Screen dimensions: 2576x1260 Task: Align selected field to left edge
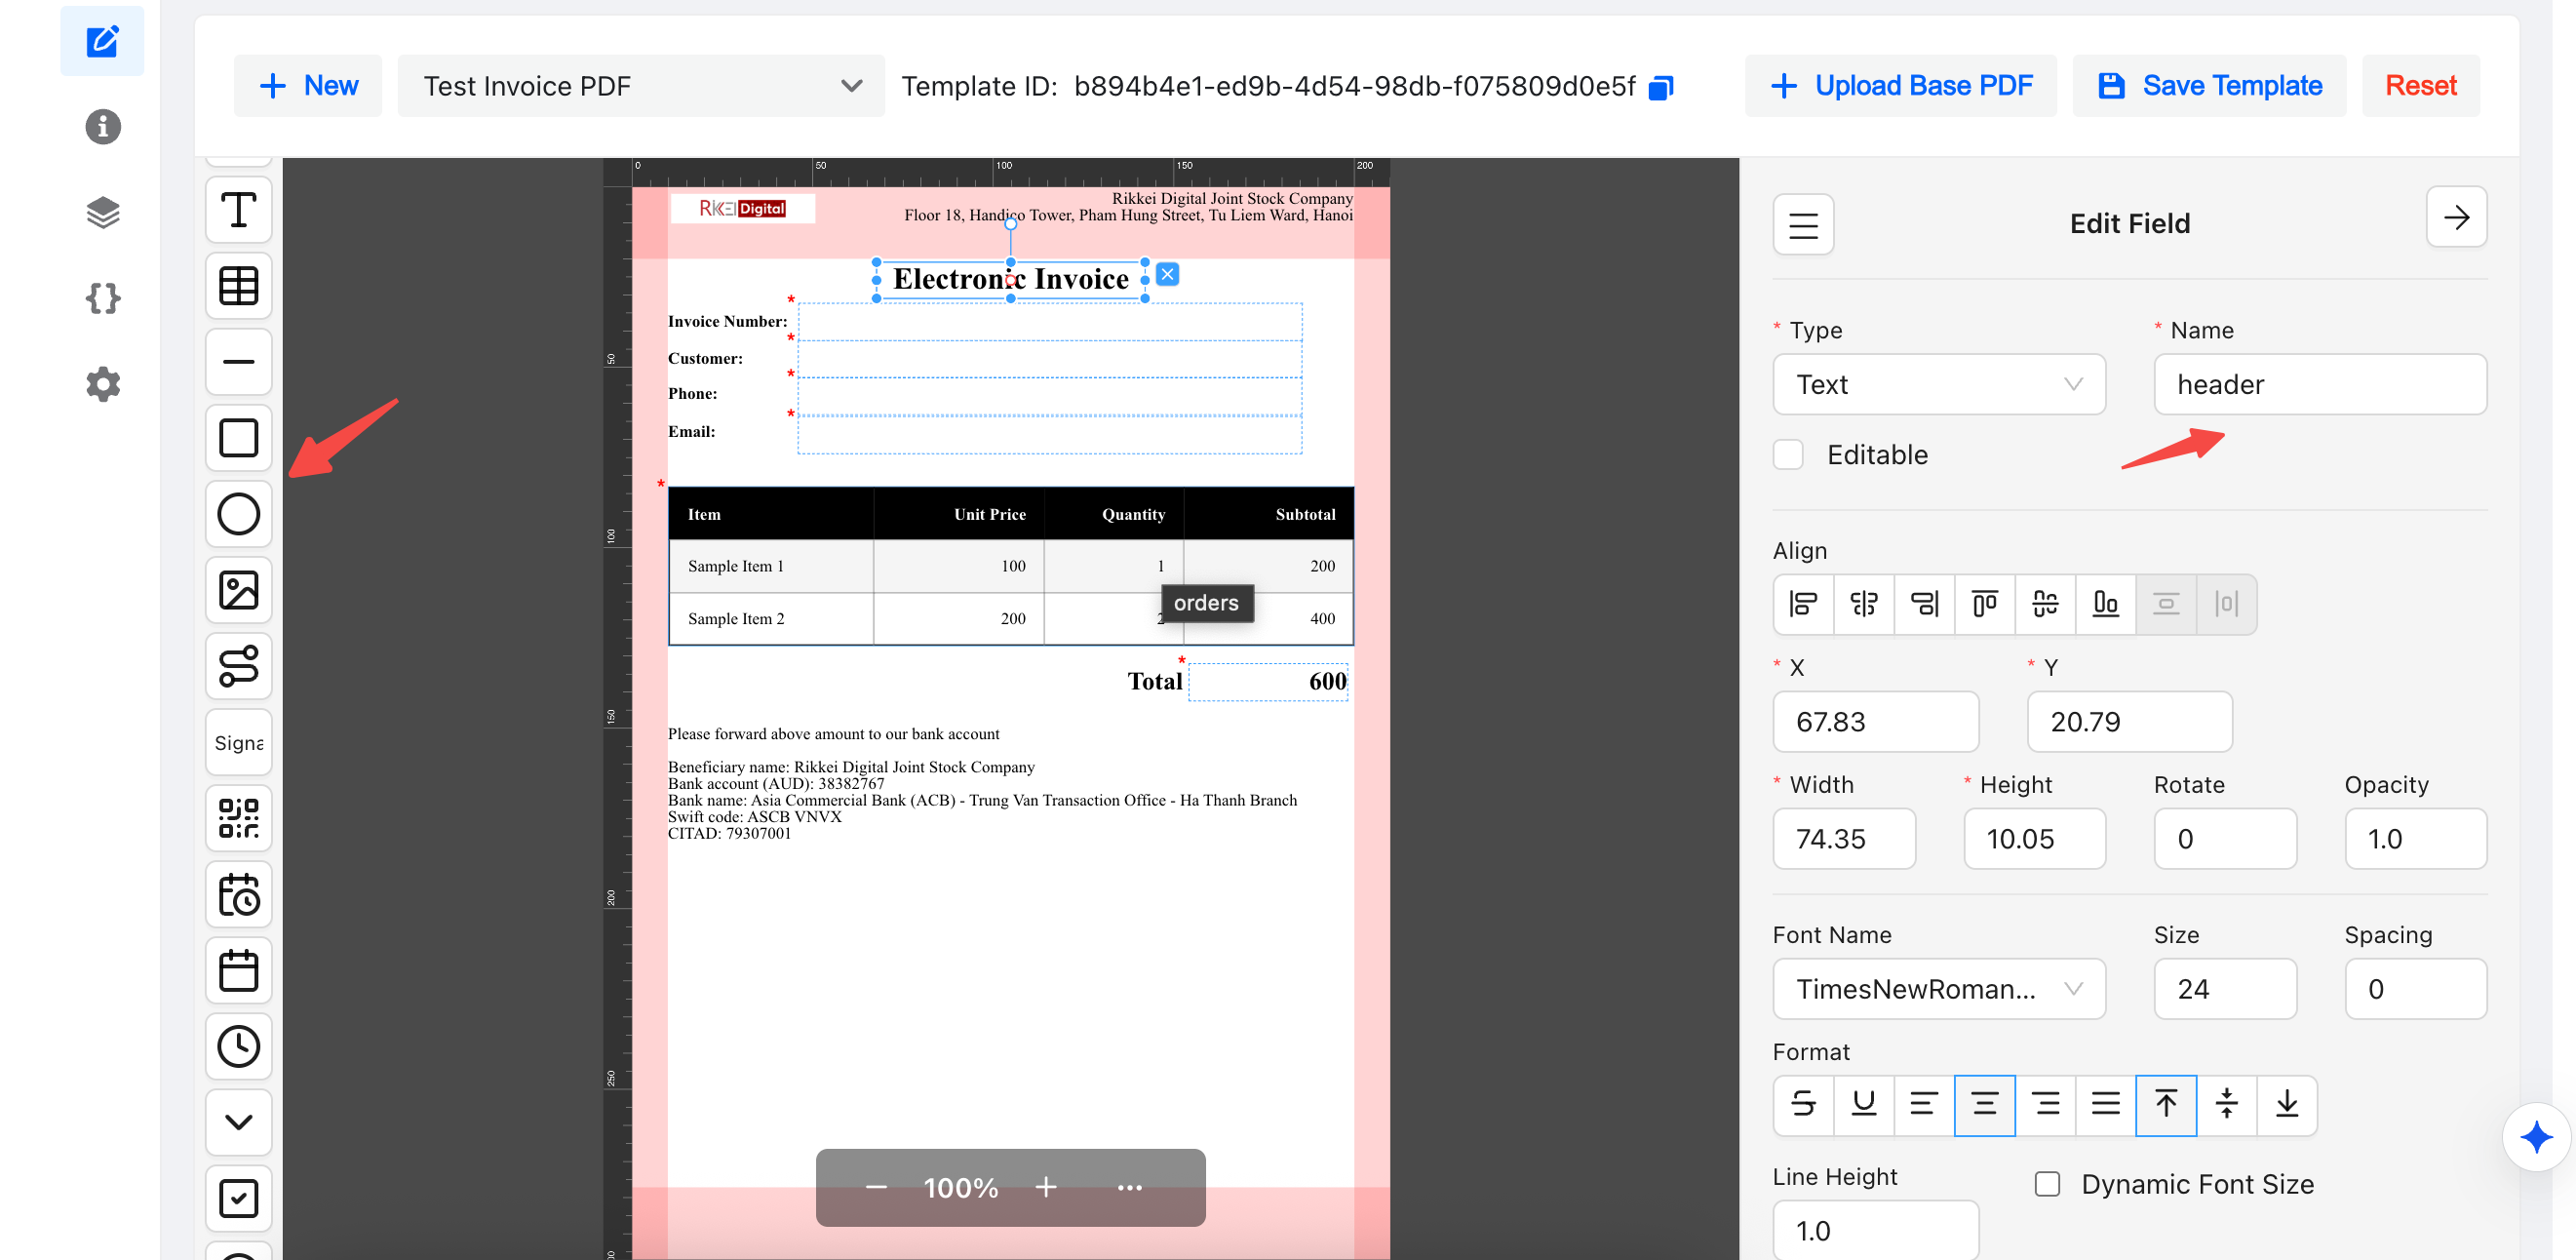click(1803, 603)
